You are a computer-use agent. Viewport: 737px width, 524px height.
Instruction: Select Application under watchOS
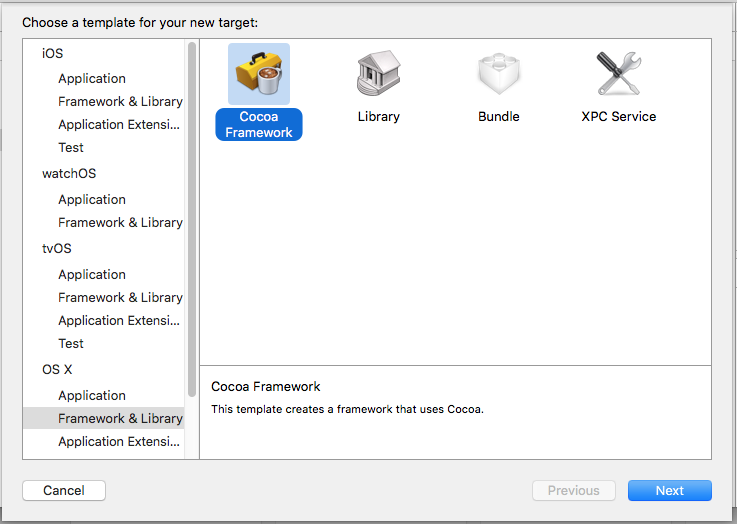[92, 199]
